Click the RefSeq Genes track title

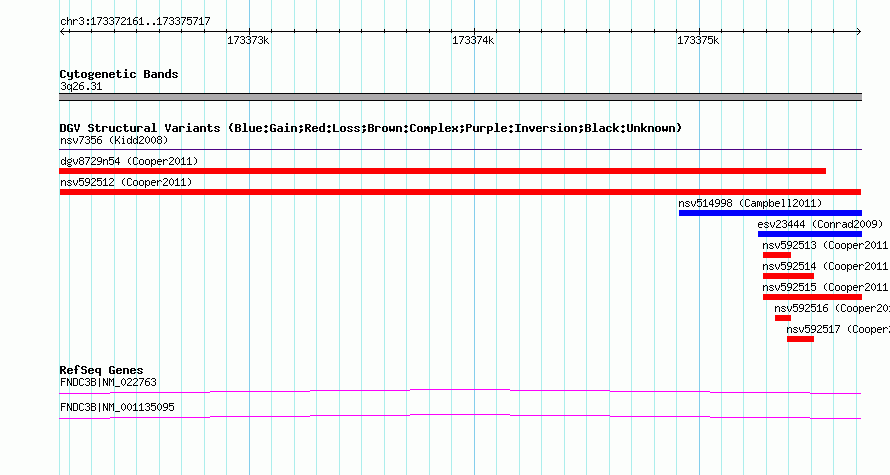[102, 370]
